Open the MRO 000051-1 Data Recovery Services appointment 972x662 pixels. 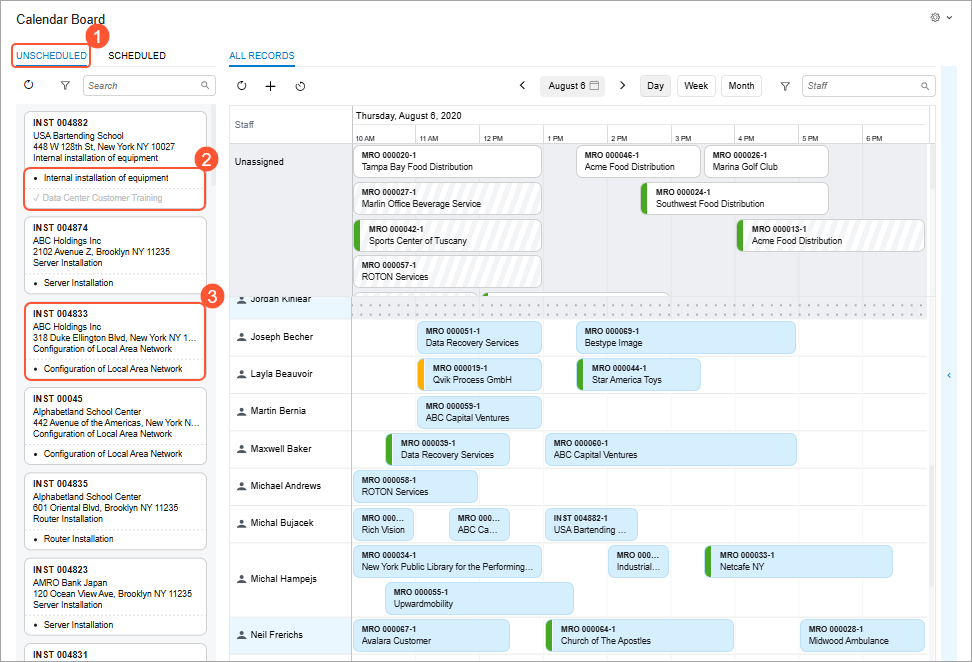(x=479, y=337)
